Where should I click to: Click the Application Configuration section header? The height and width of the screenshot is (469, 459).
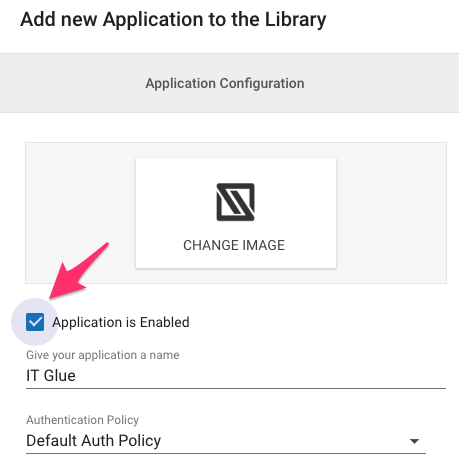[225, 83]
